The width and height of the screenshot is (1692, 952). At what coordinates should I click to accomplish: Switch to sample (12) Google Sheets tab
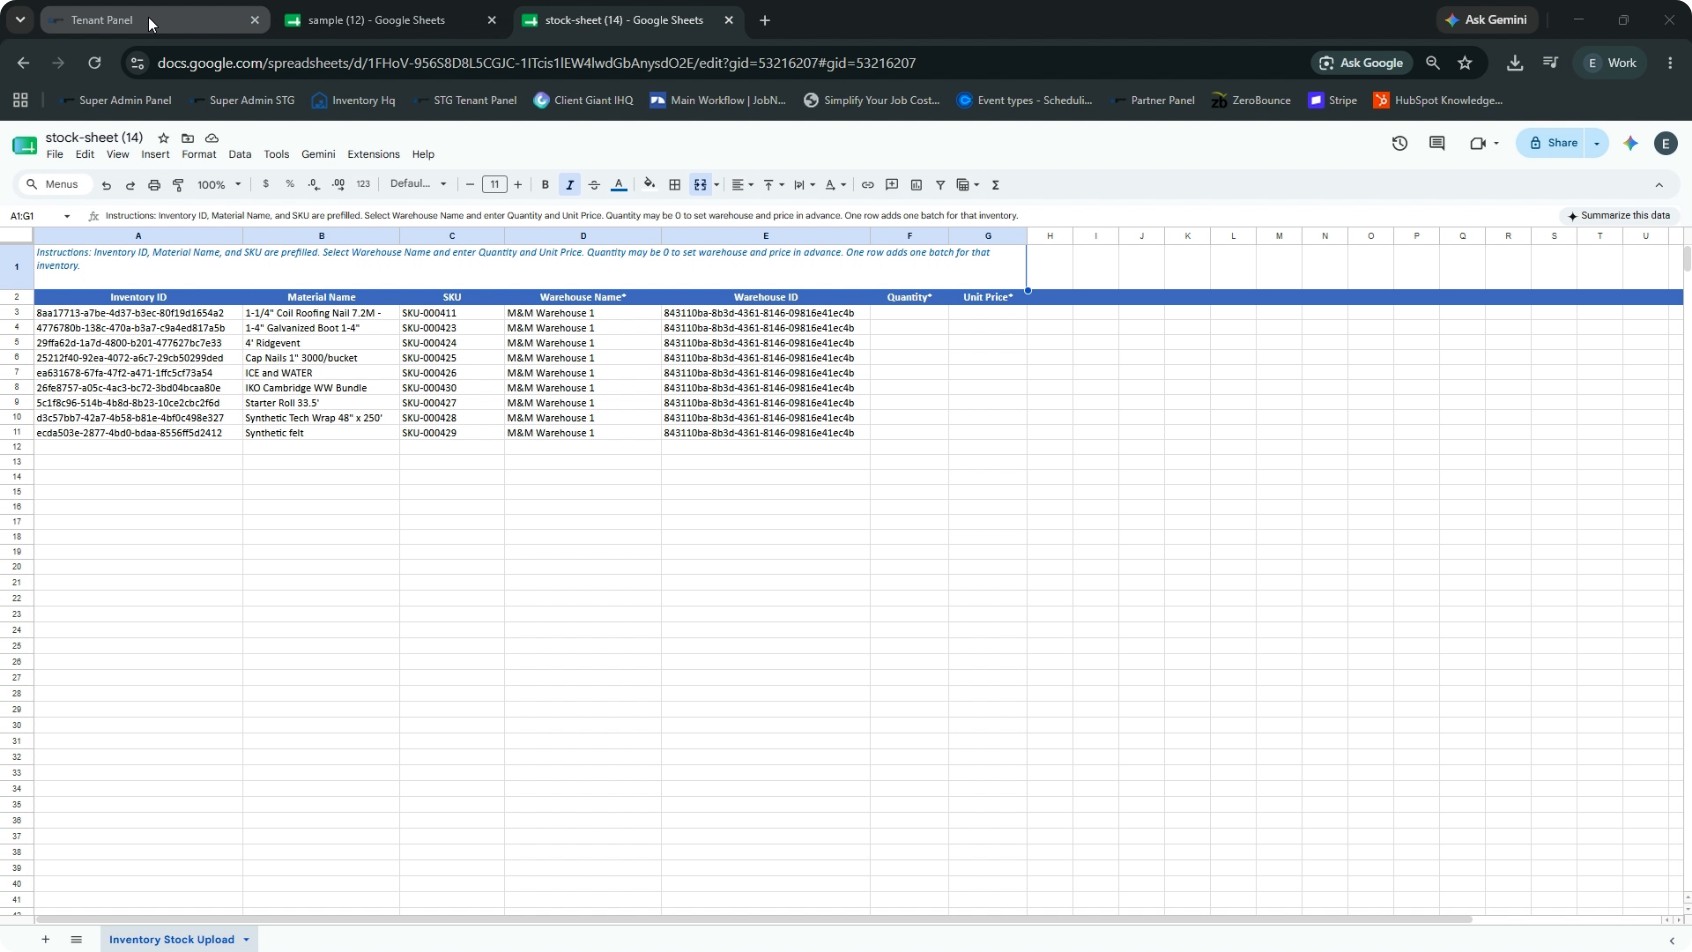click(390, 20)
